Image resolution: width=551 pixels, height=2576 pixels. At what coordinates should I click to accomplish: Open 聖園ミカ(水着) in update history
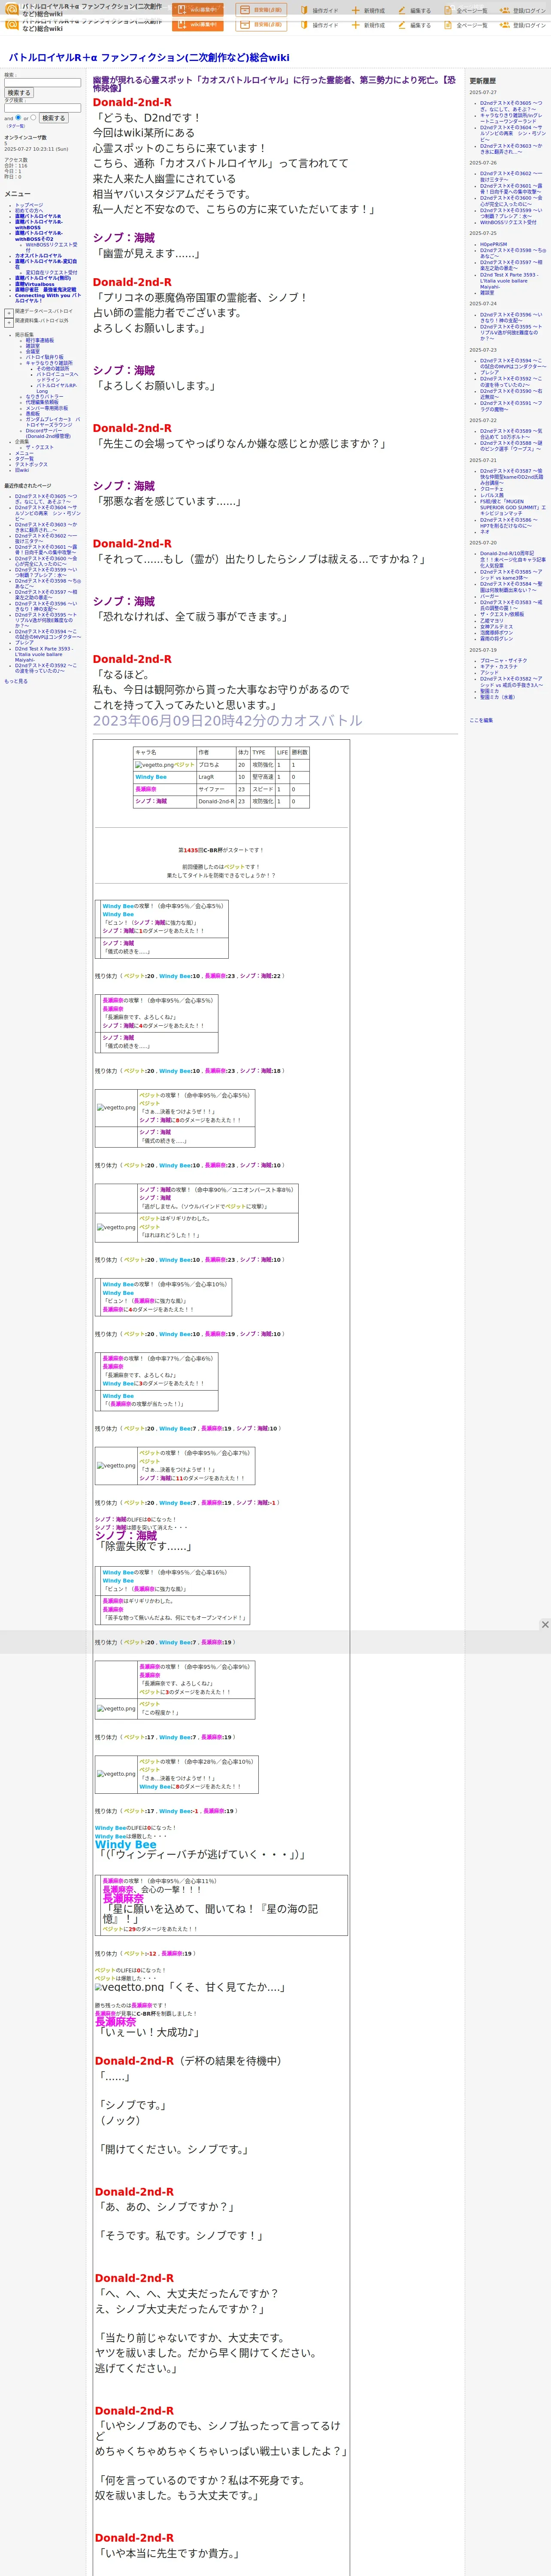coord(497,697)
